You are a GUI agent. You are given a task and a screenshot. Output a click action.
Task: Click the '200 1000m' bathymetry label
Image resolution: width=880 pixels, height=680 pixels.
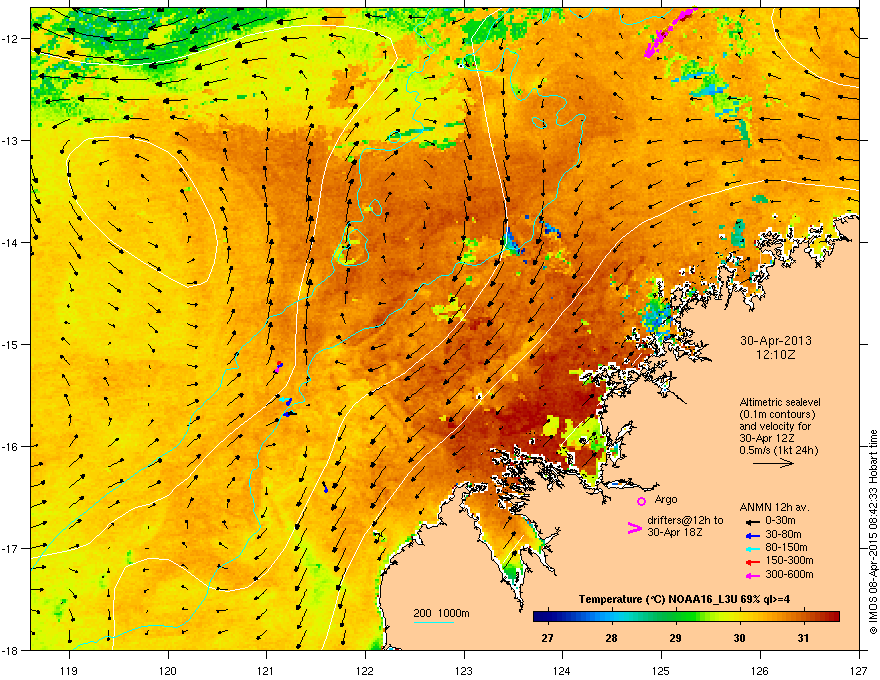[x=442, y=613]
